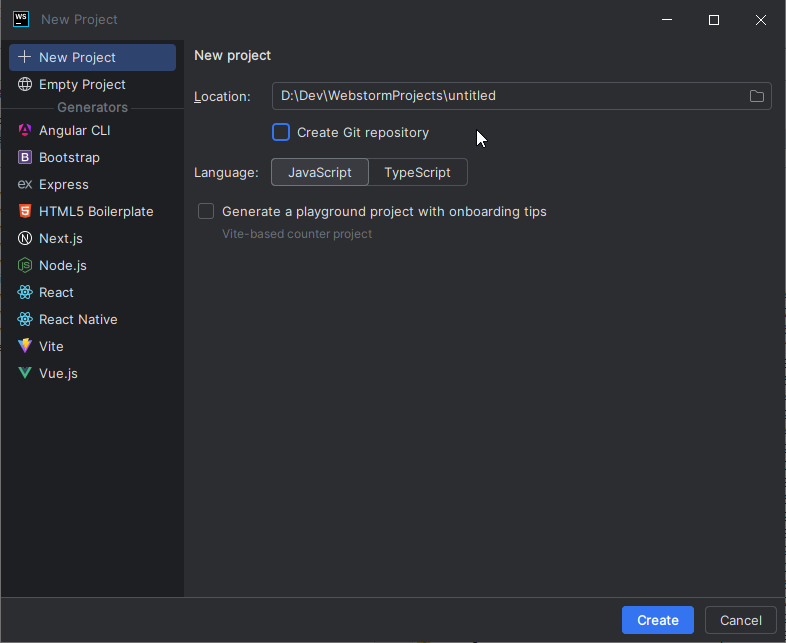Click into the Location path field
Image resolution: width=786 pixels, height=643 pixels.
[x=521, y=96]
